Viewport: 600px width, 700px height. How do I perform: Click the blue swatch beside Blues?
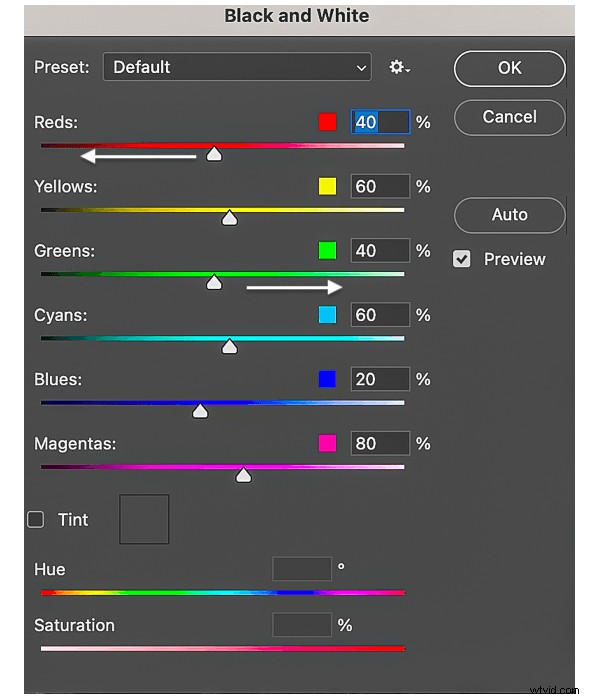[x=327, y=379]
